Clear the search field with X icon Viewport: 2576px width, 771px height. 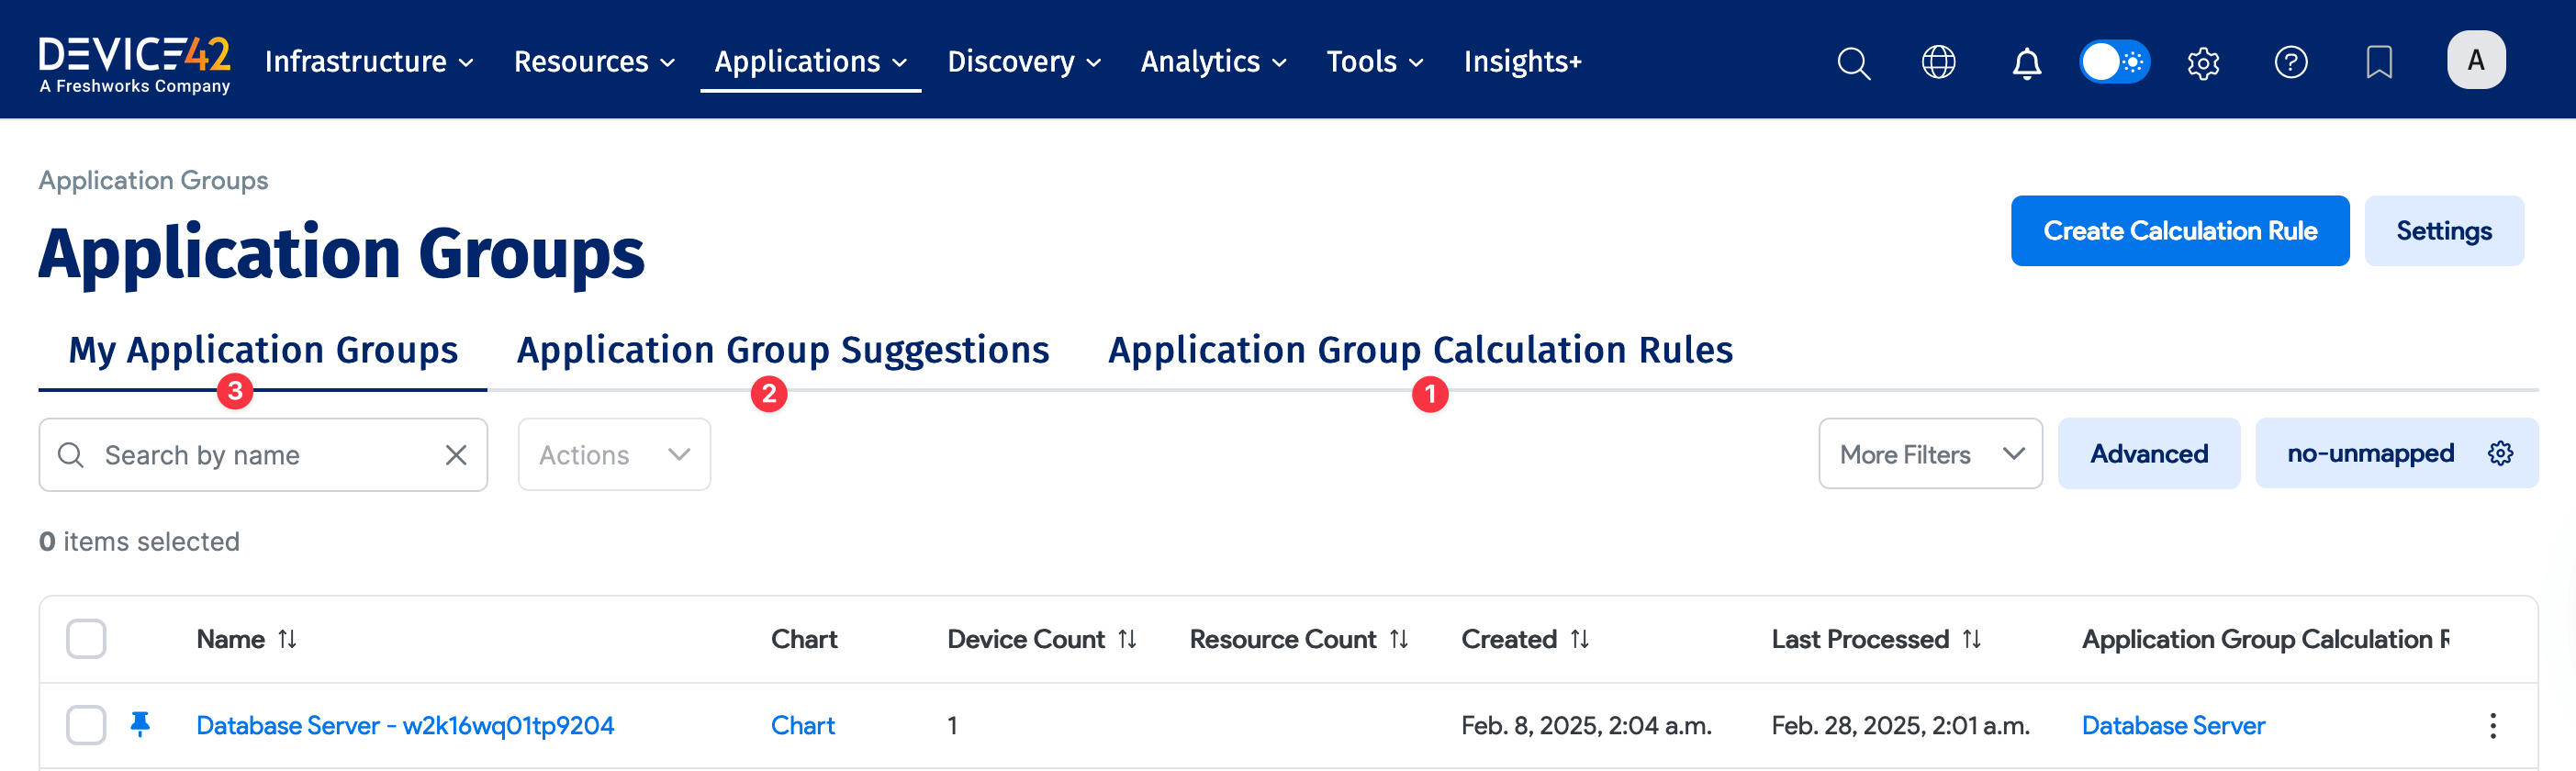click(x=456, y=455)
